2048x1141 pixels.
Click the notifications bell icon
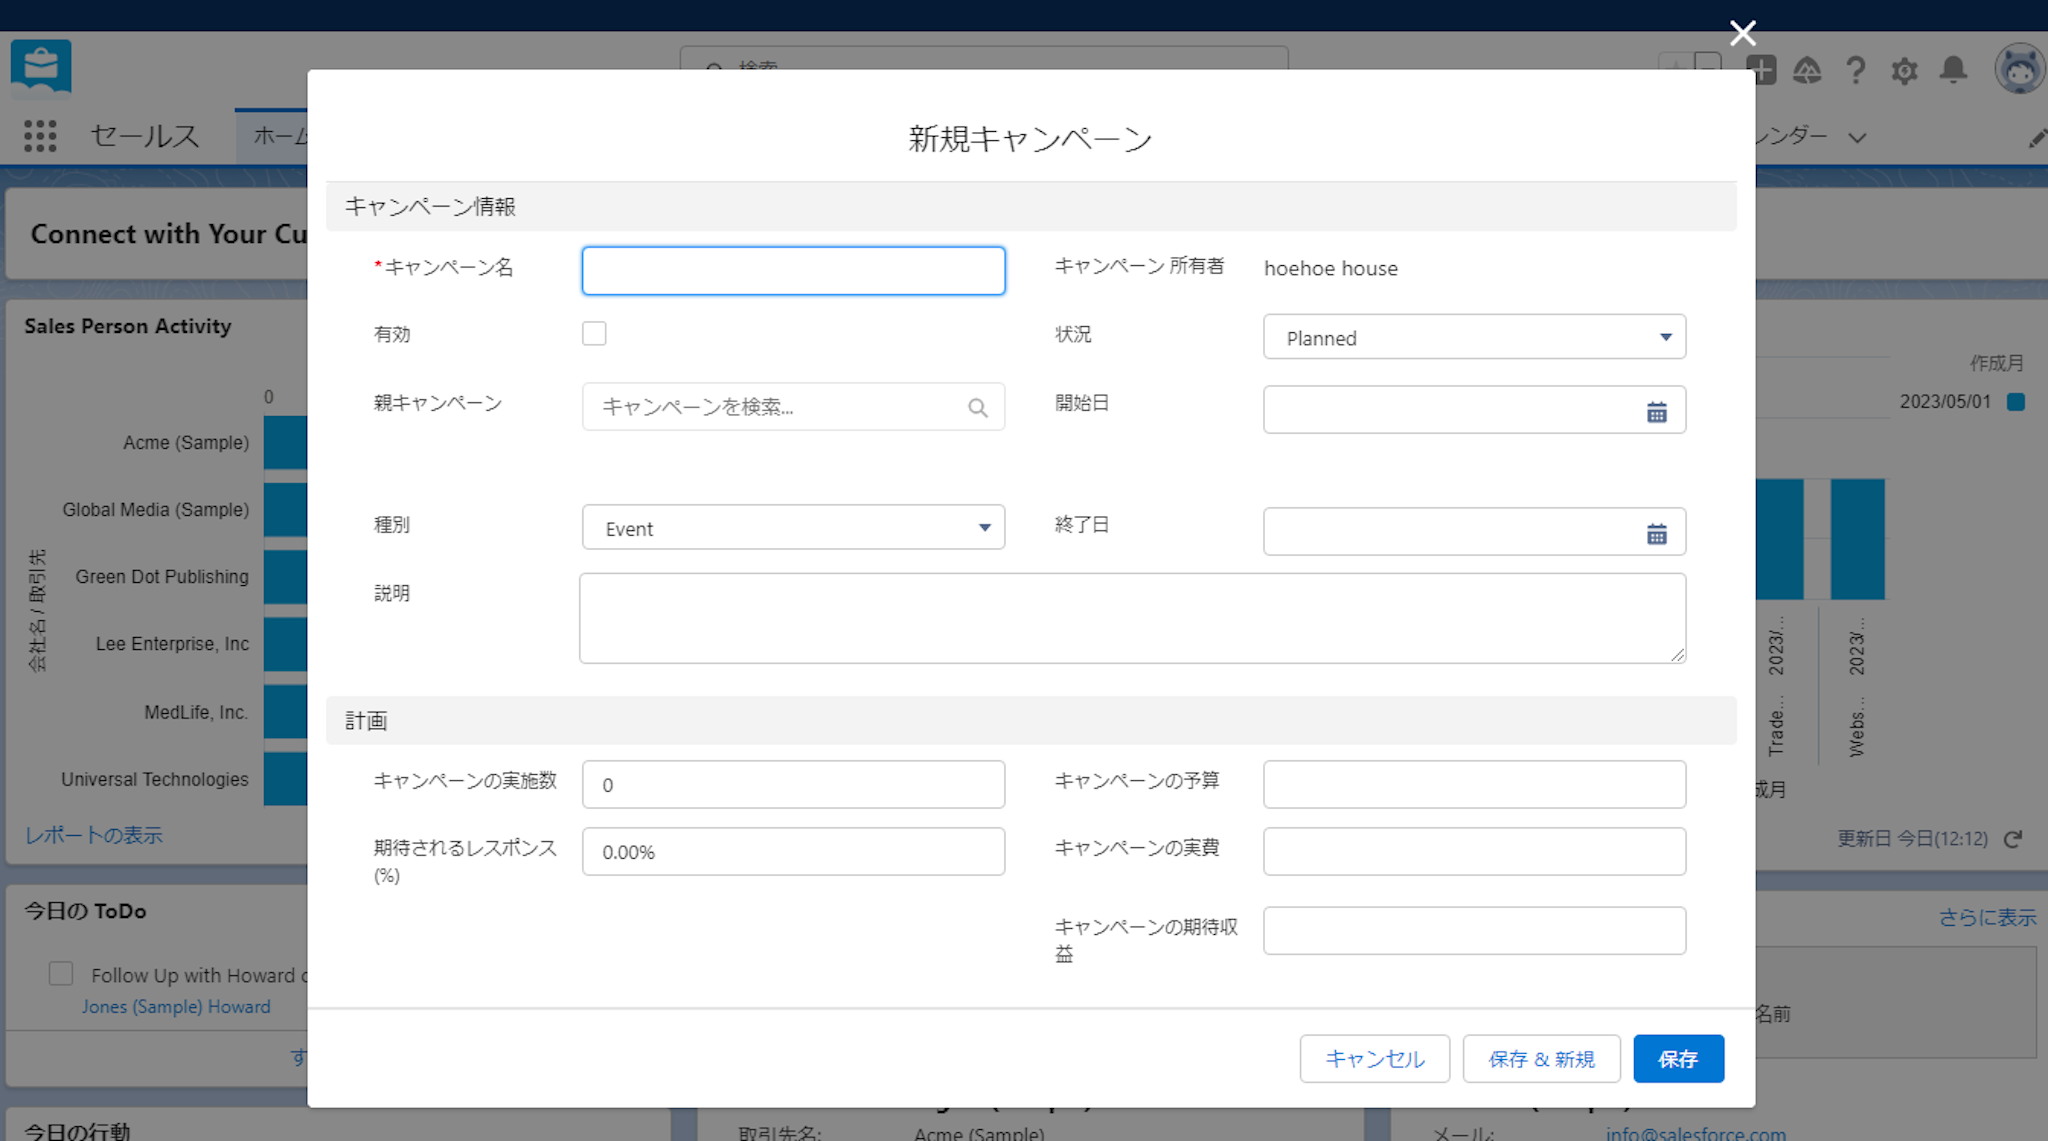click(1953, 70)
